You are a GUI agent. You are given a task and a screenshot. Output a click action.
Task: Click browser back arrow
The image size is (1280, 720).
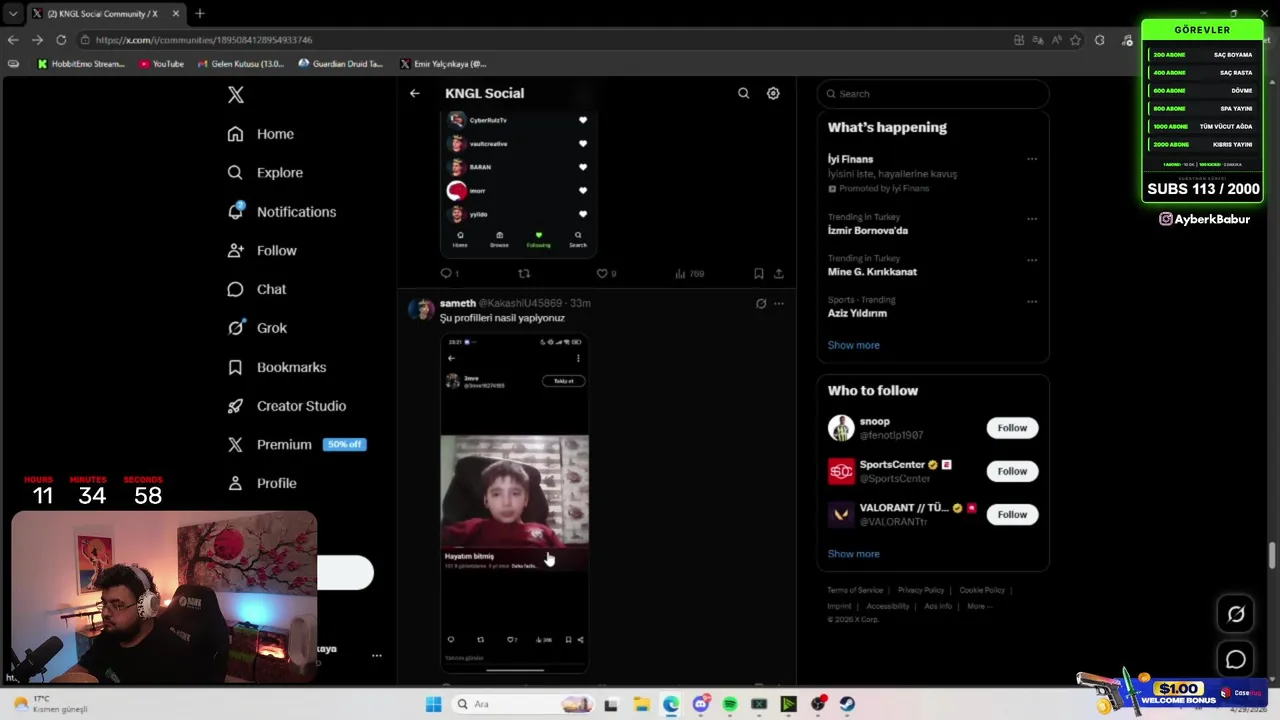point(13,40)
